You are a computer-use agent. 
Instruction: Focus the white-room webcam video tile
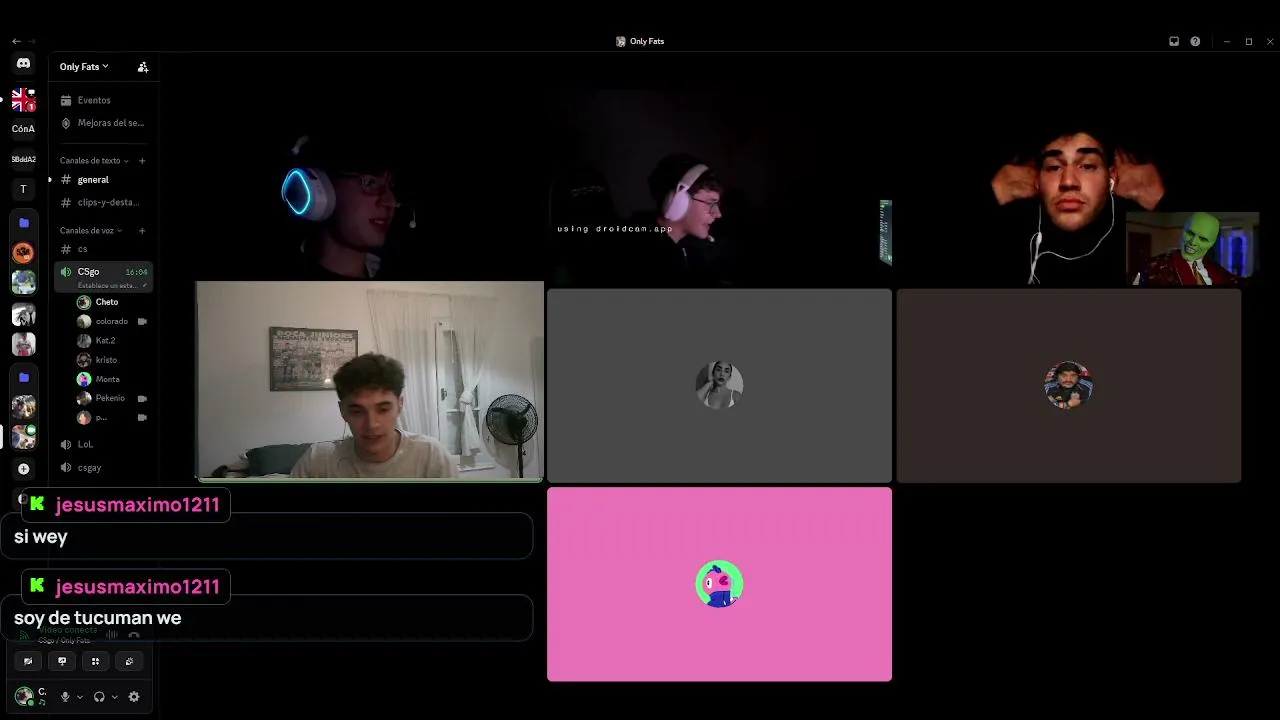pyautogui.click(x=370, y=381)
